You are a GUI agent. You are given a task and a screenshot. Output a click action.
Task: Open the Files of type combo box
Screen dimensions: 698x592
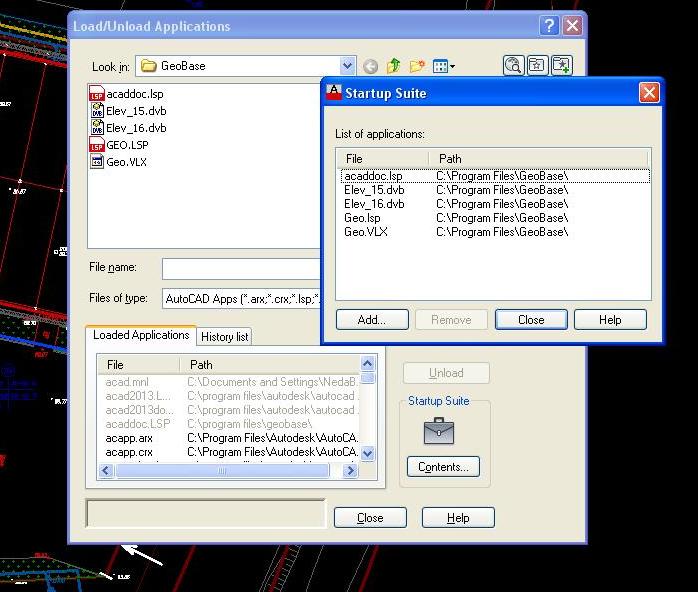click(x=241, y=299)
